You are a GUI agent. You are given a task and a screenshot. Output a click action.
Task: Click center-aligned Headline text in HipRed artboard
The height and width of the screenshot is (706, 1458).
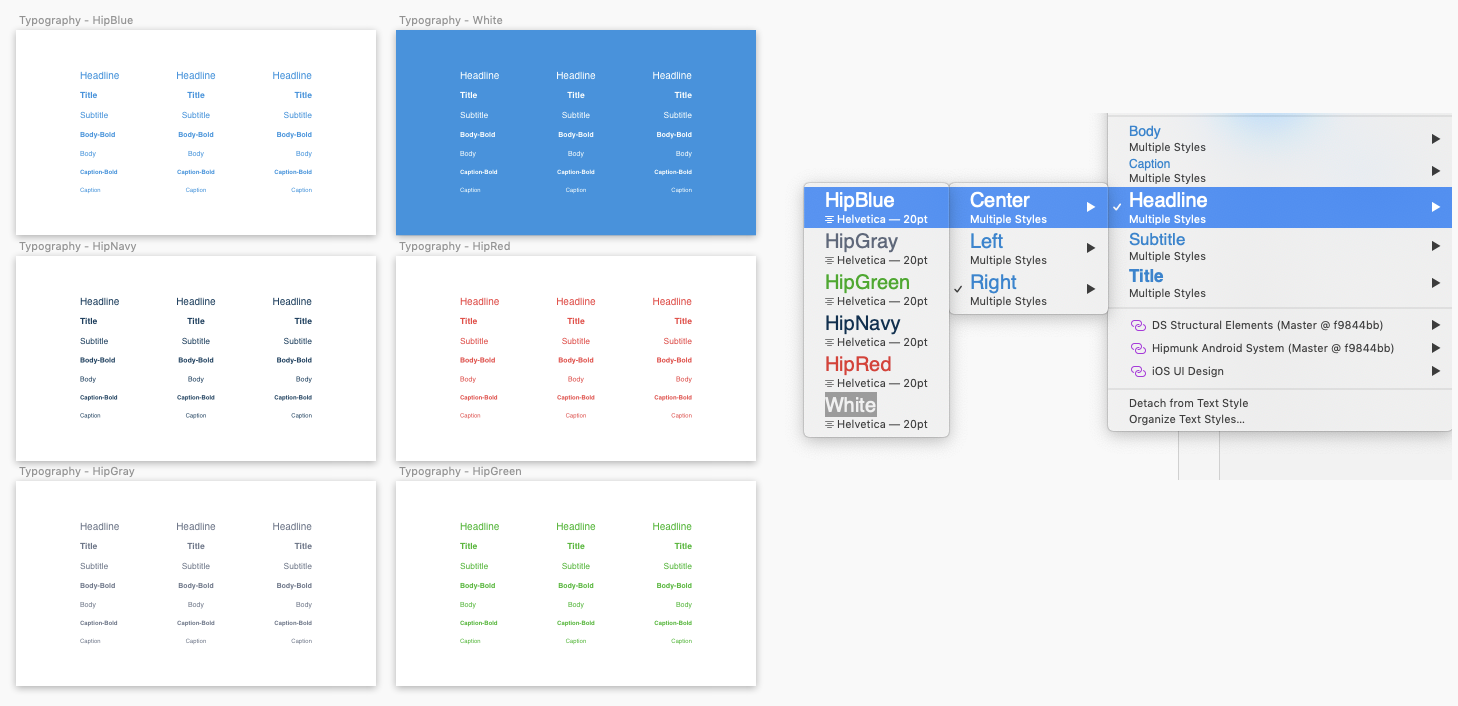click(576, 301)
